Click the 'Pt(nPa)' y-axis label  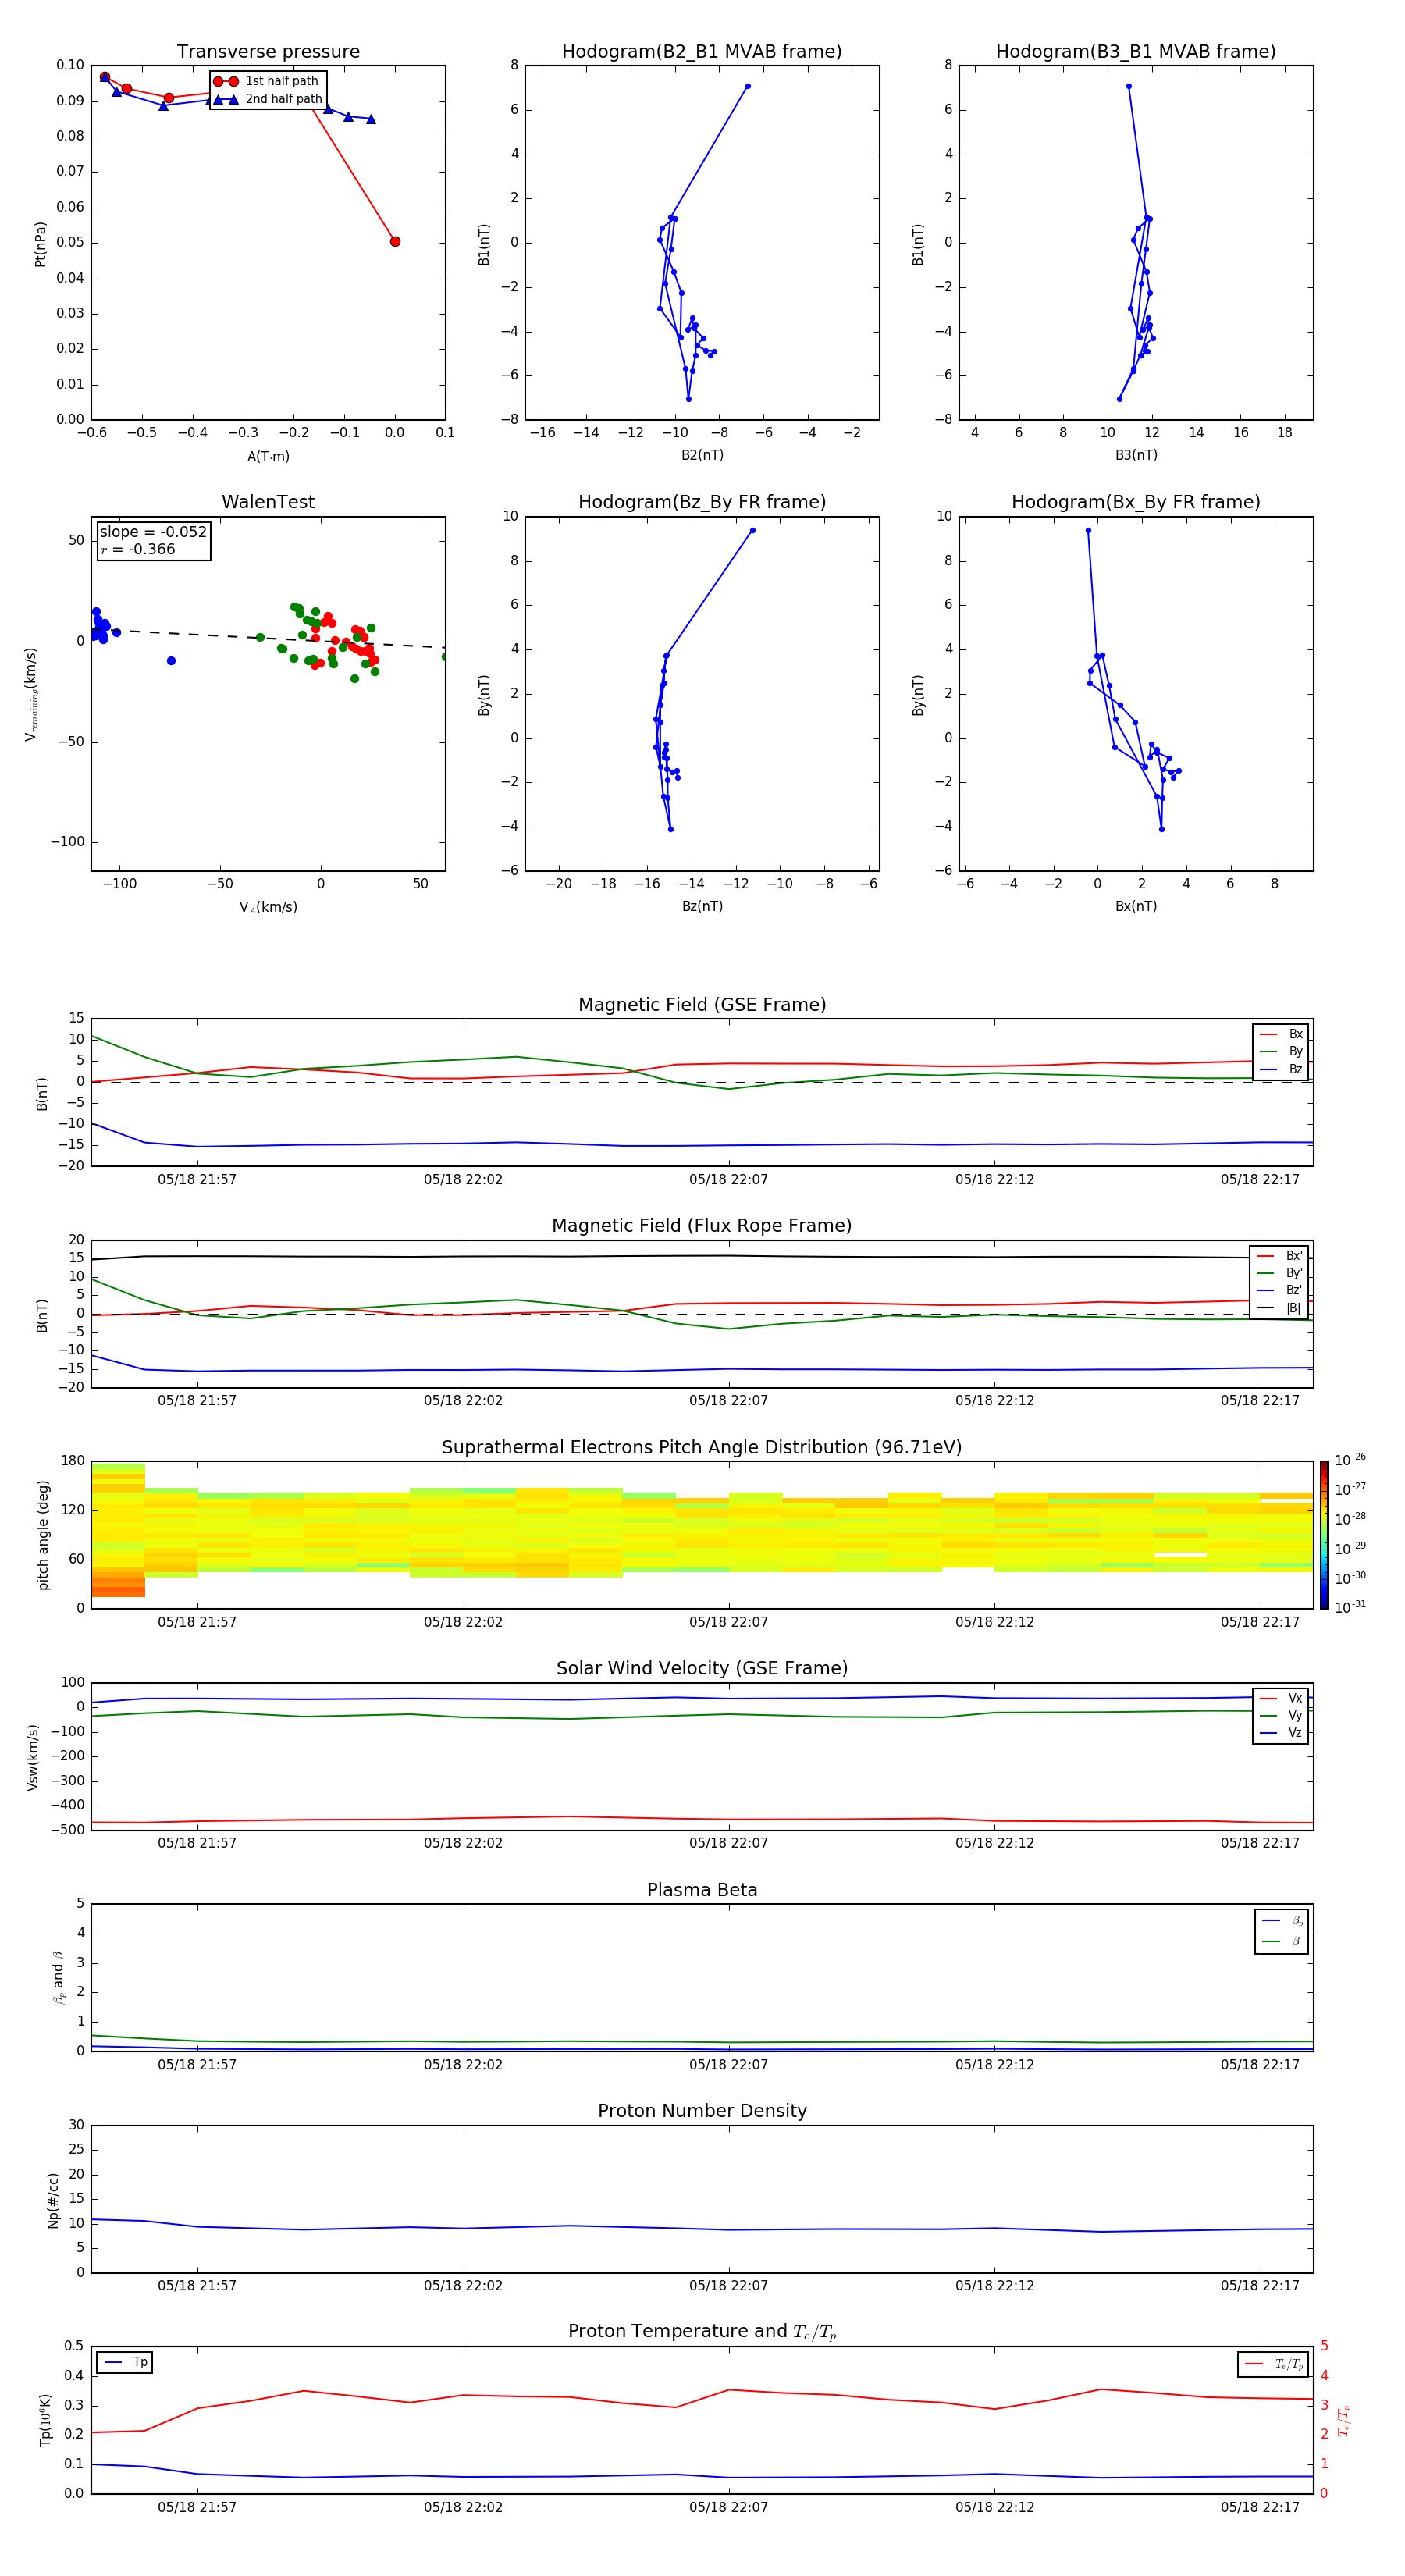click(40, 243)
